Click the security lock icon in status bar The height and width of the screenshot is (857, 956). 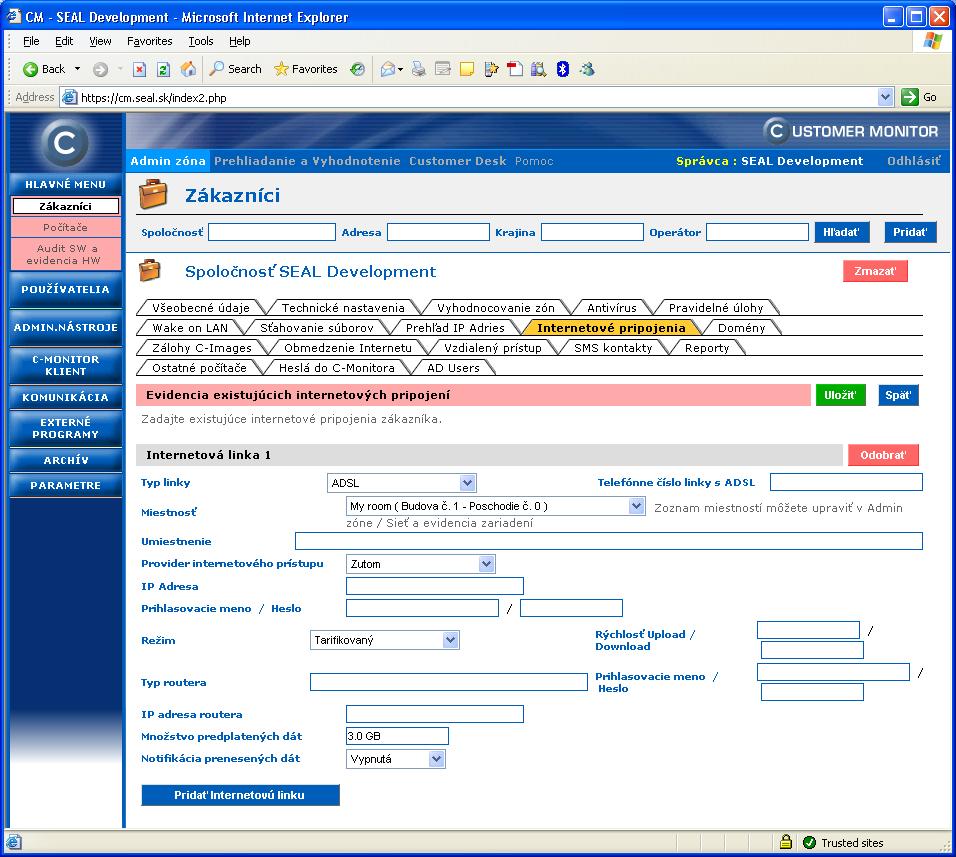point(786,842)
